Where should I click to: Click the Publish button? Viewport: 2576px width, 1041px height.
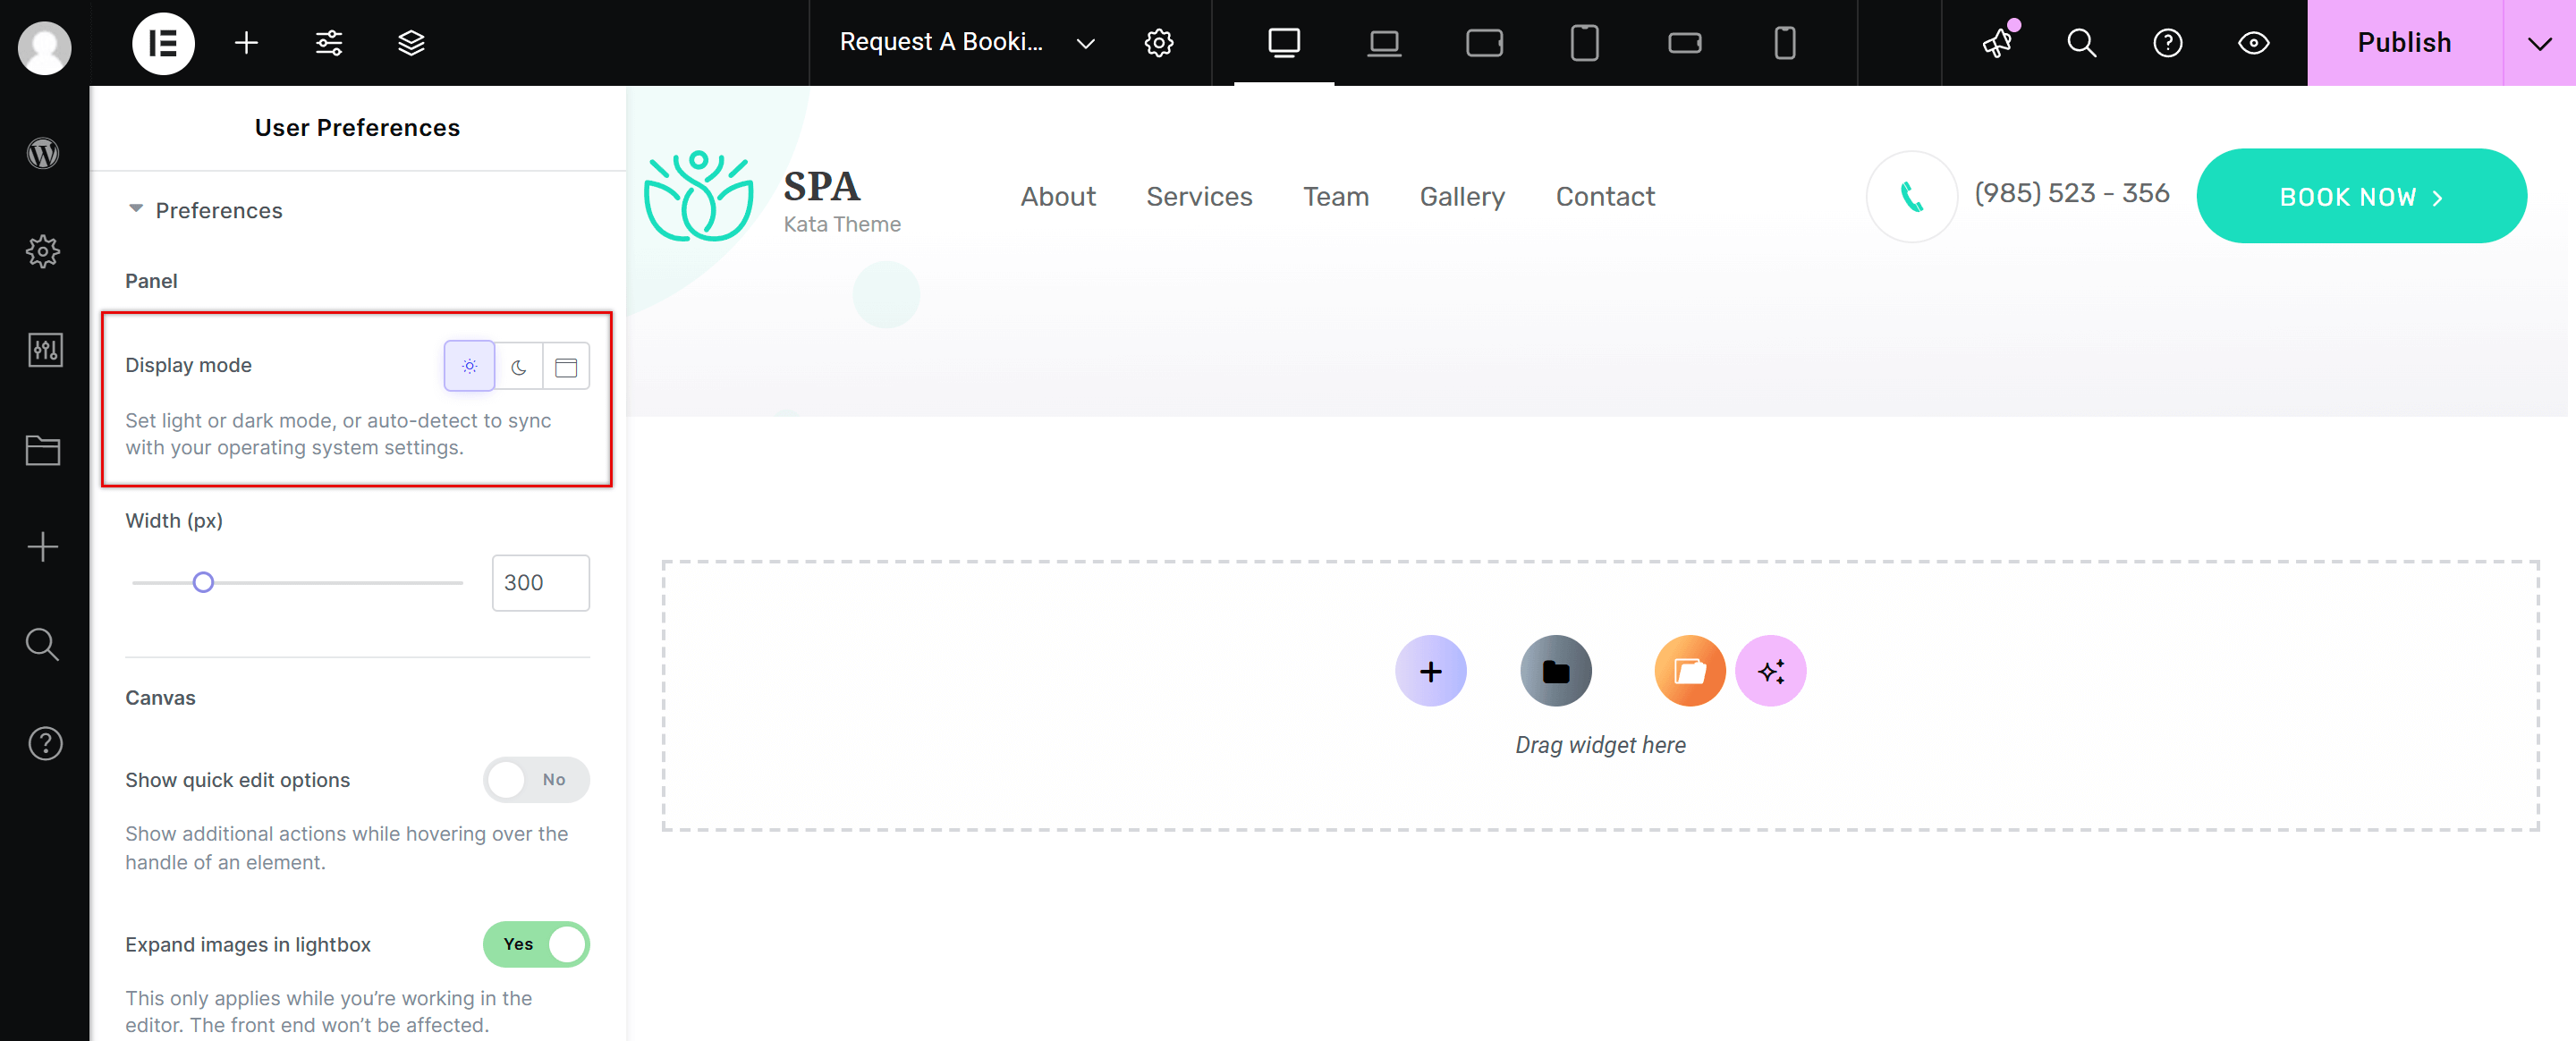pyautogui.click(x=2404, y=43)
